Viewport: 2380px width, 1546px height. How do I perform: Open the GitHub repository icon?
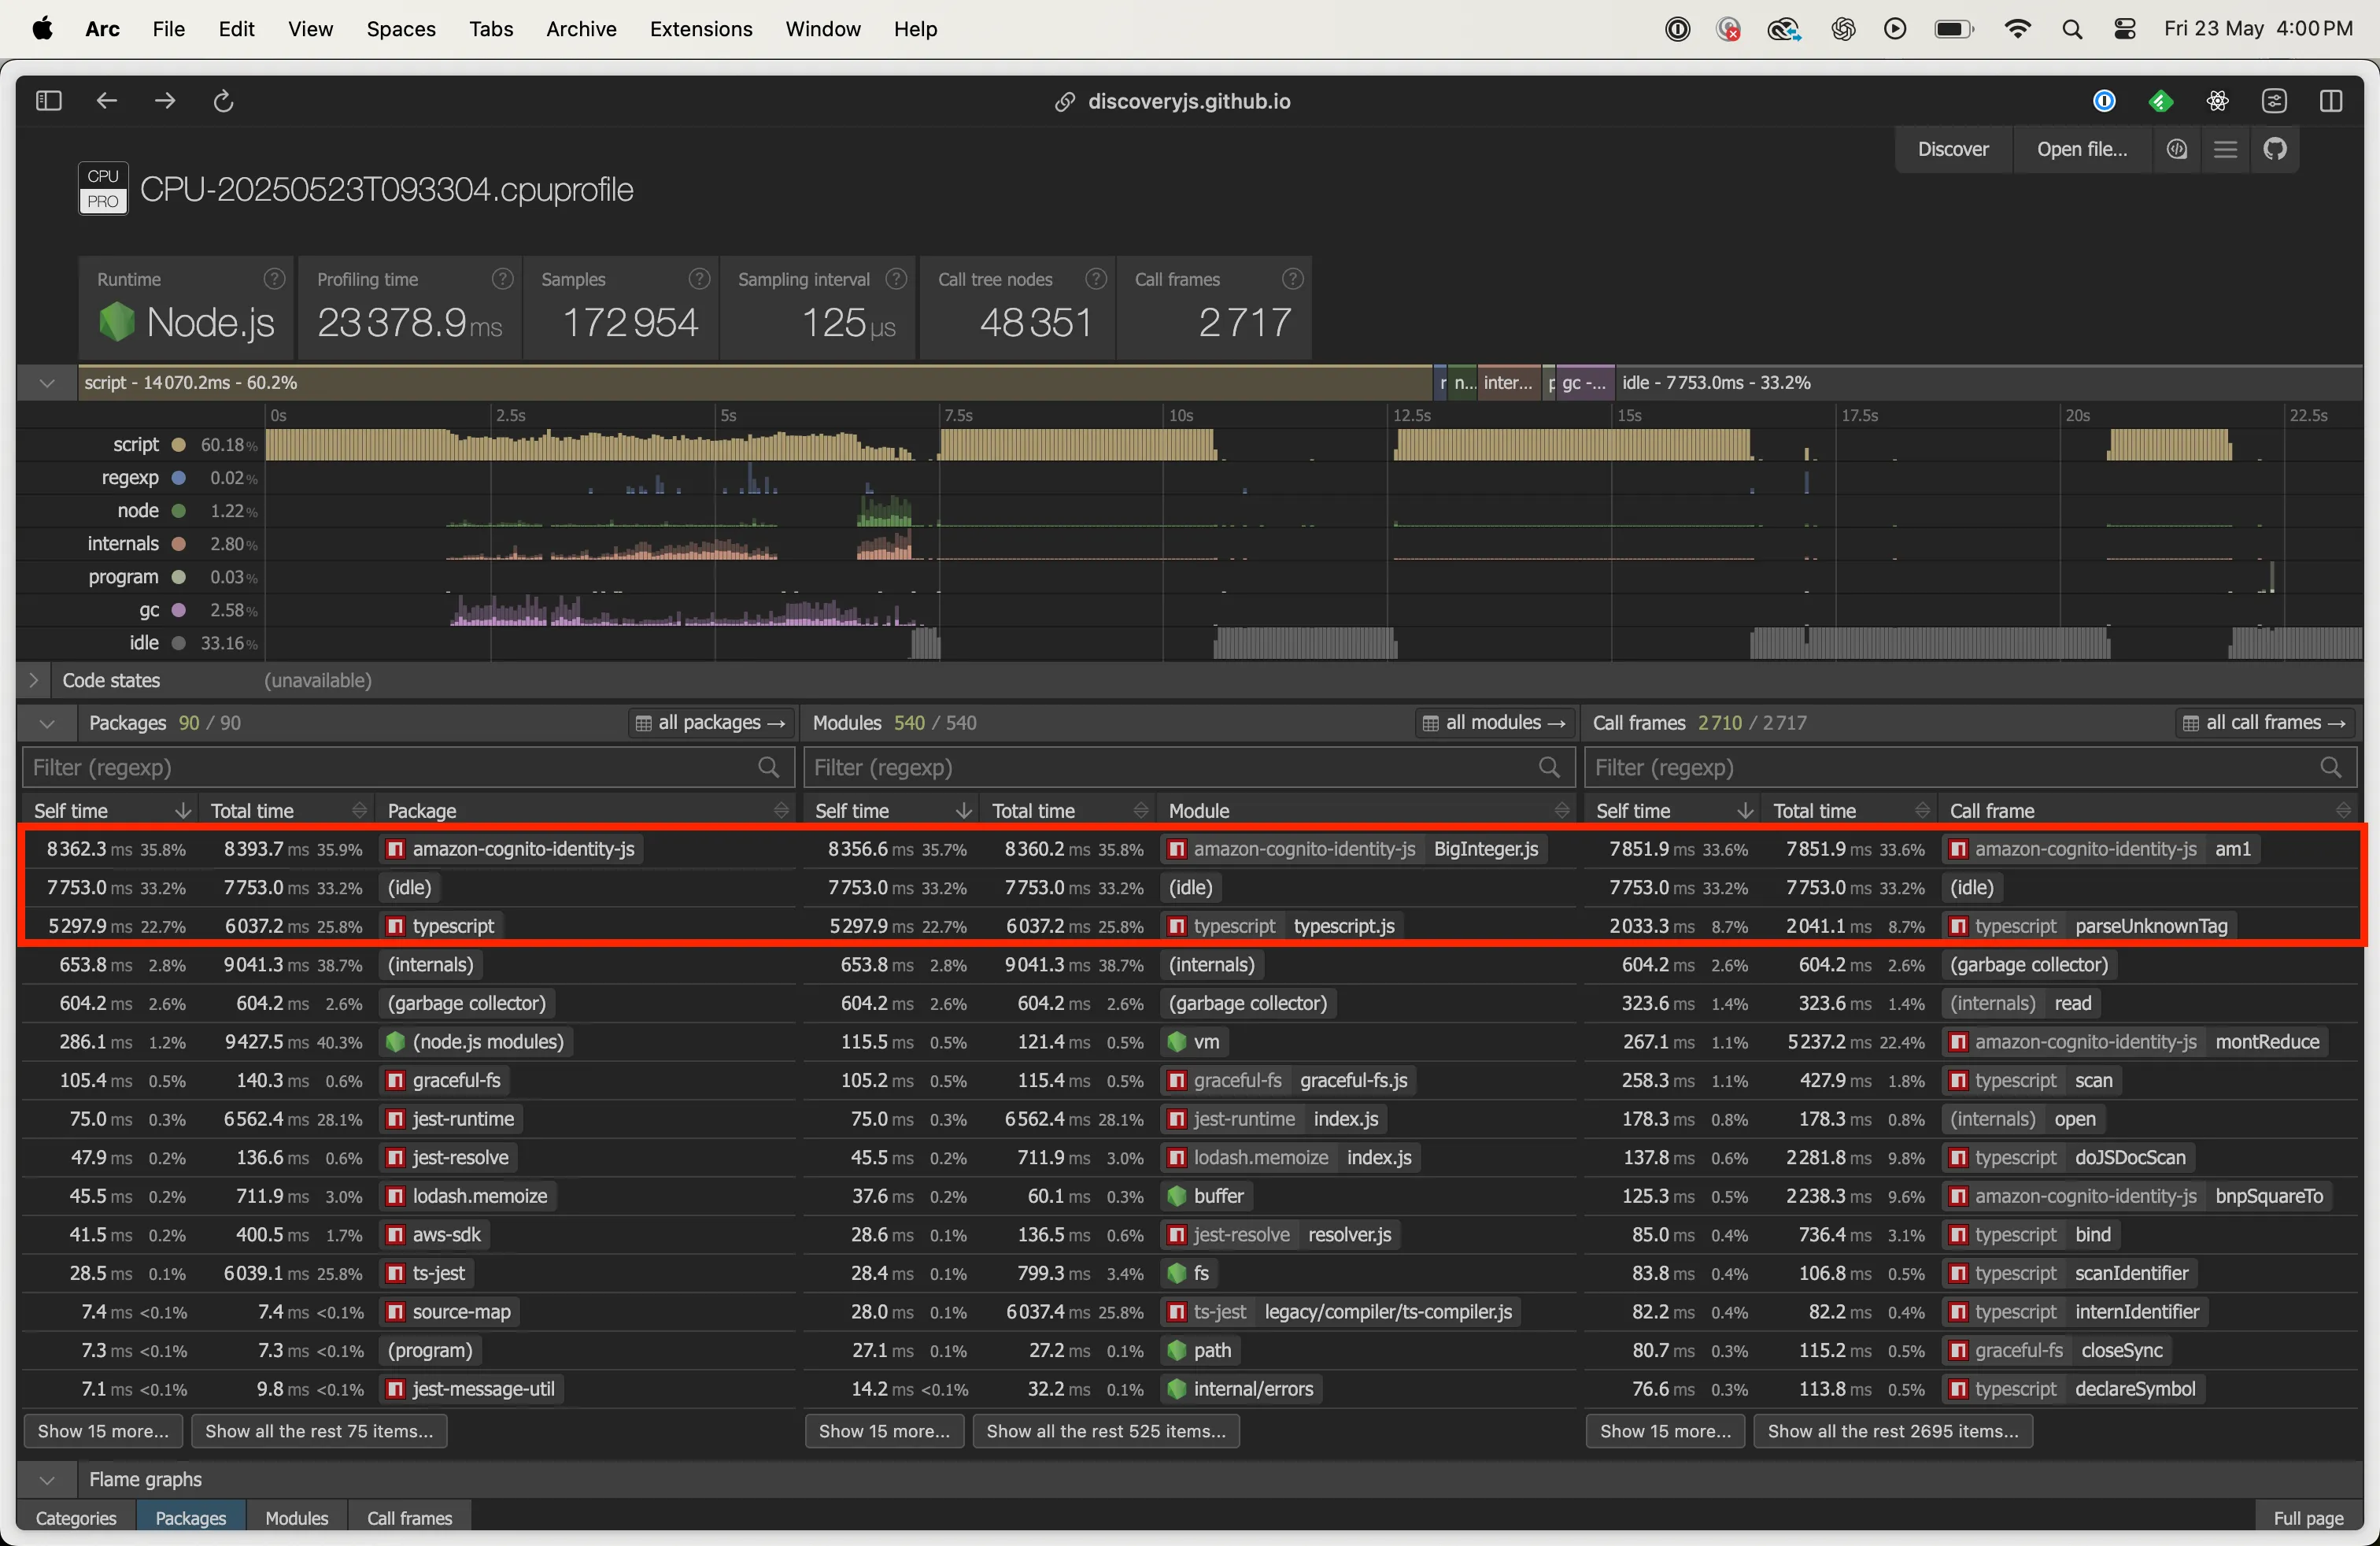tap(2275, 149)
